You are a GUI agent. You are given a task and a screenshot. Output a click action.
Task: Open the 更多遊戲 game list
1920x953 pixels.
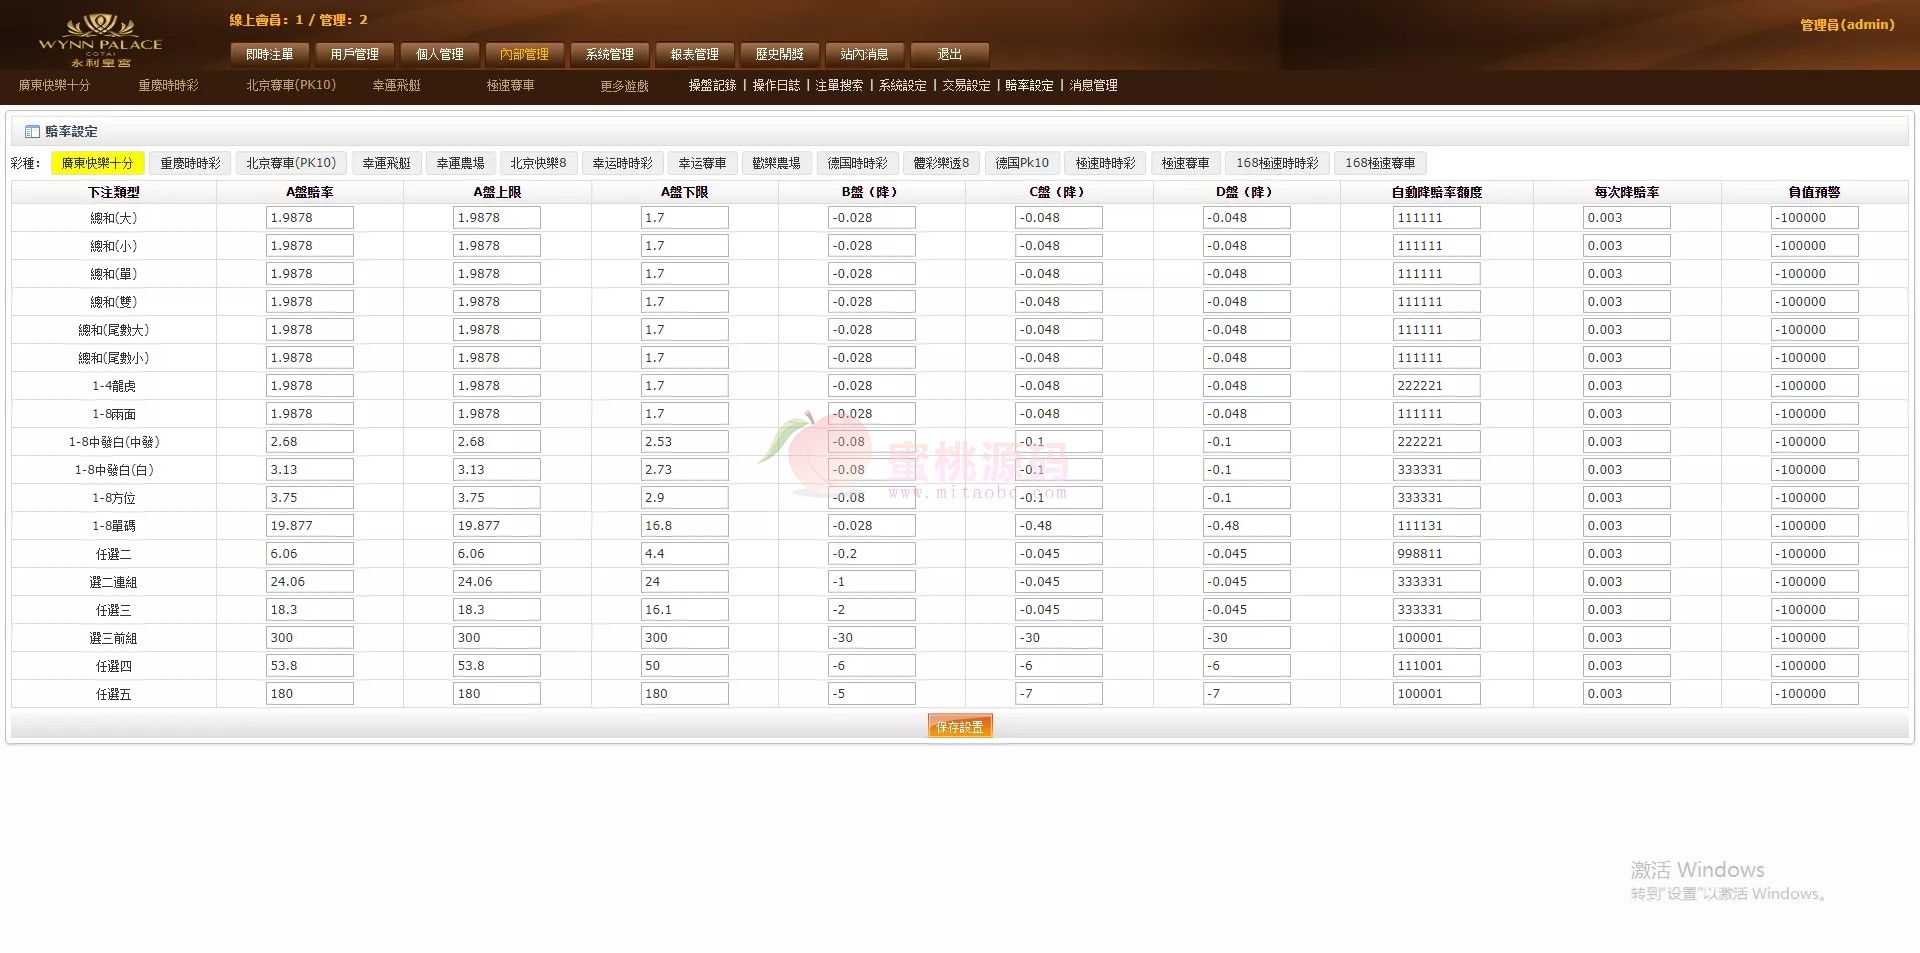tap(624, 86)
